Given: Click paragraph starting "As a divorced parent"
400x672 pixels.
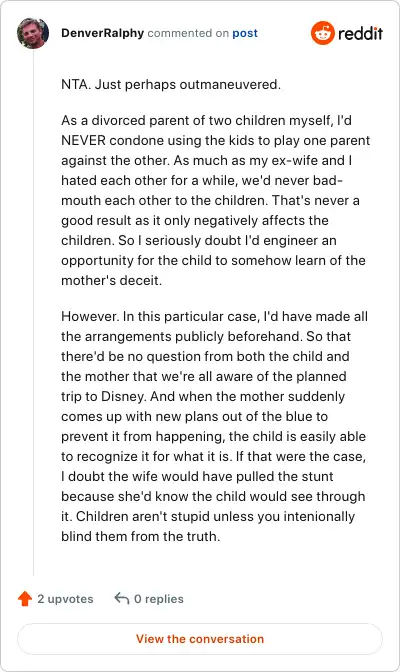Looking at the screenshot, I should click(x=216, y=200).
